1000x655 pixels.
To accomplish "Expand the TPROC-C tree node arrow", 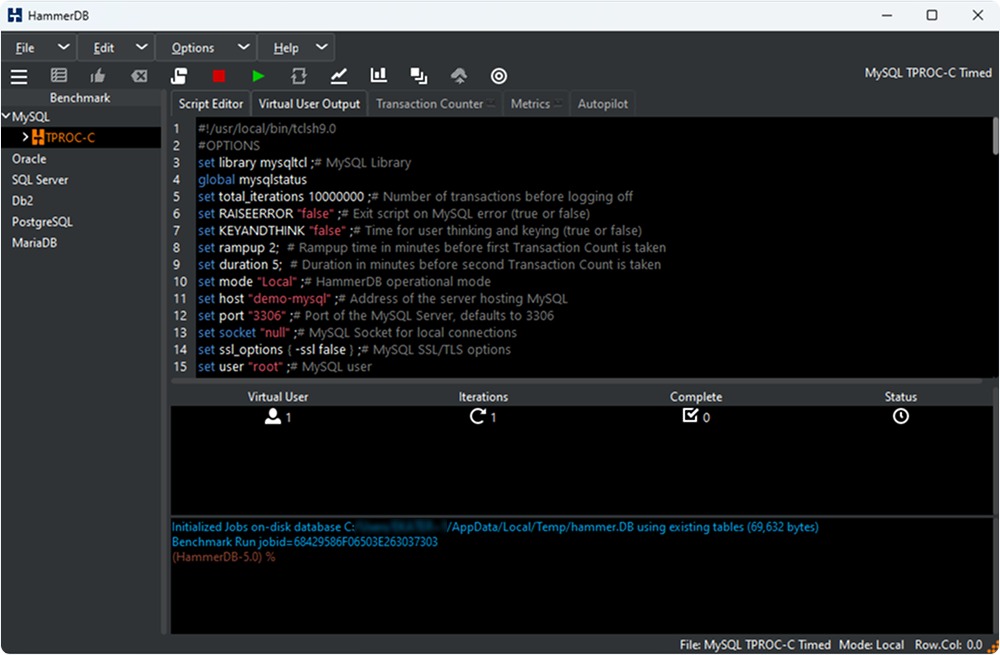I will 25,136.
